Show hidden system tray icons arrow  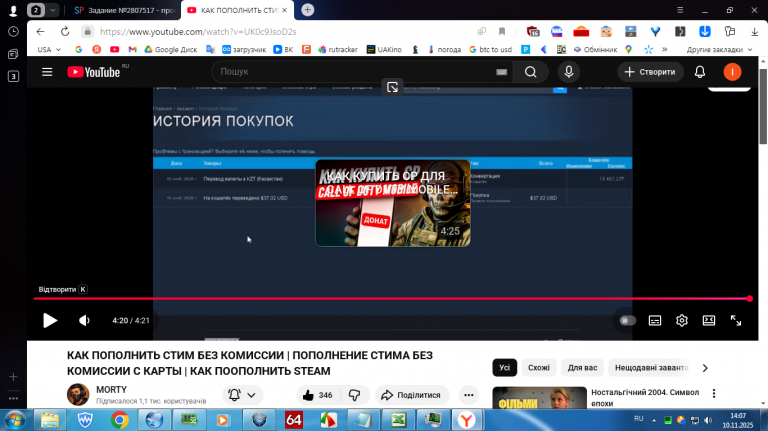click(654, 420)
